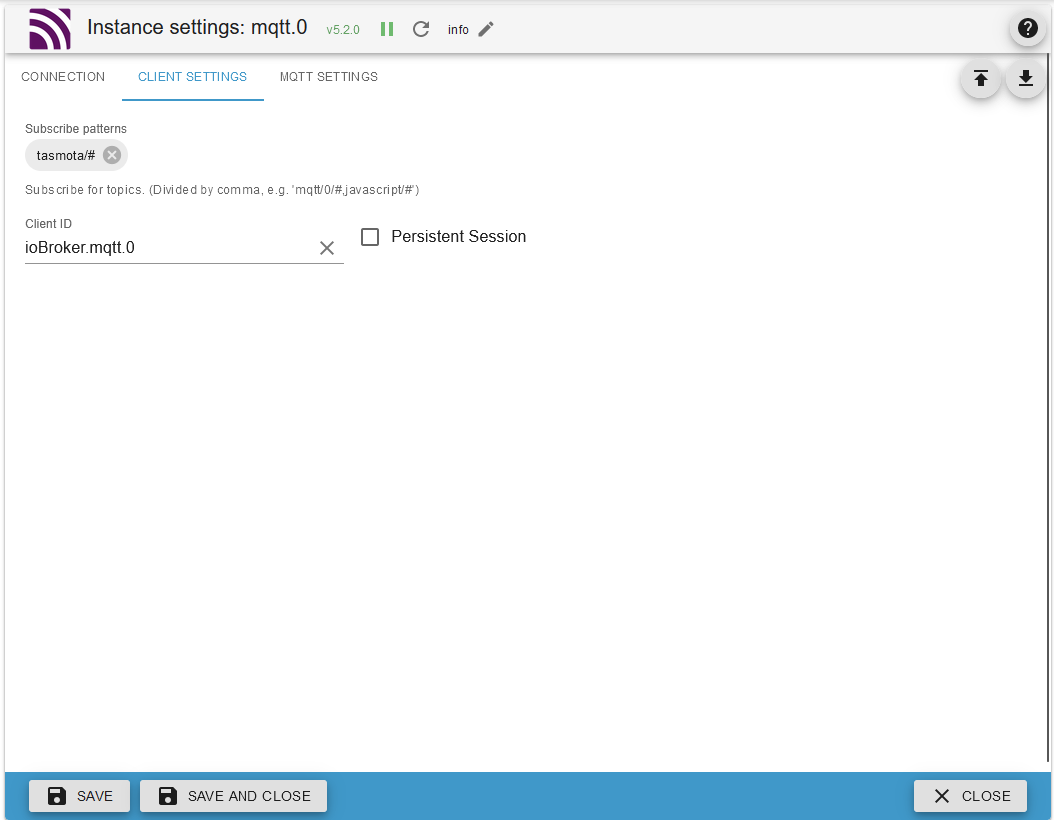This screenshot has height=820, width=1054.
Task: Click the MQTT adapter logo
Action: point(50,29)
